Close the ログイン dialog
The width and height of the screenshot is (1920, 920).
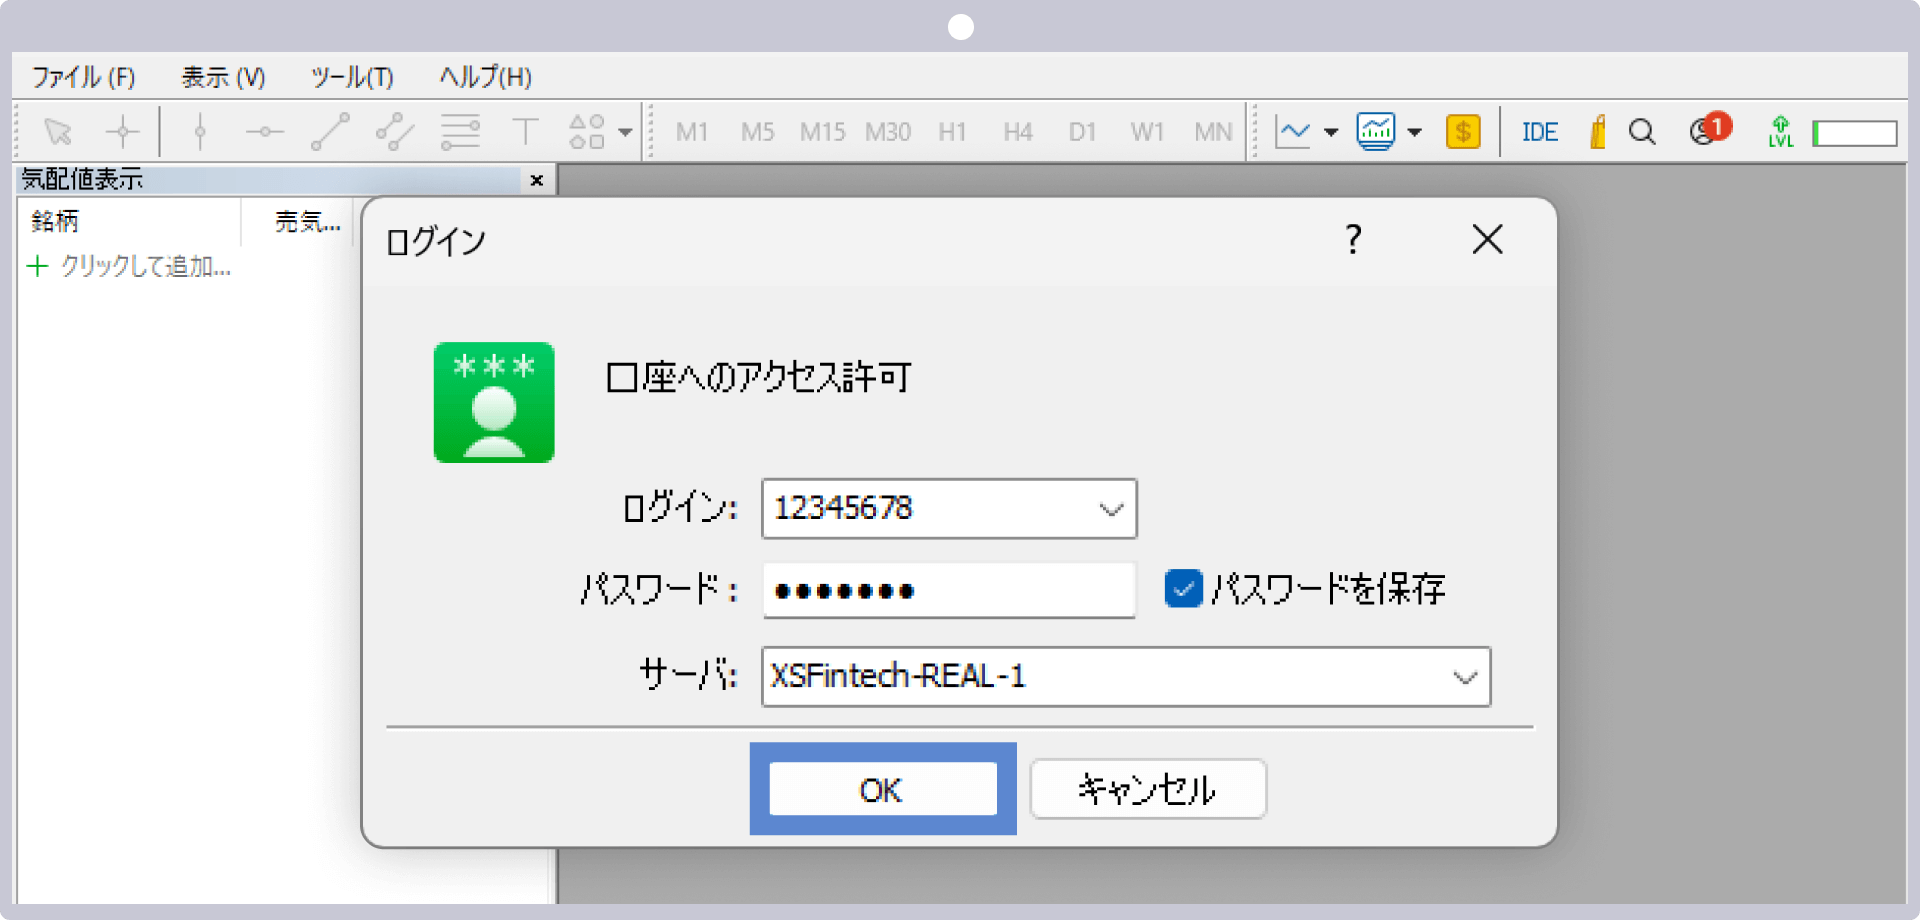pos(1488,239)
